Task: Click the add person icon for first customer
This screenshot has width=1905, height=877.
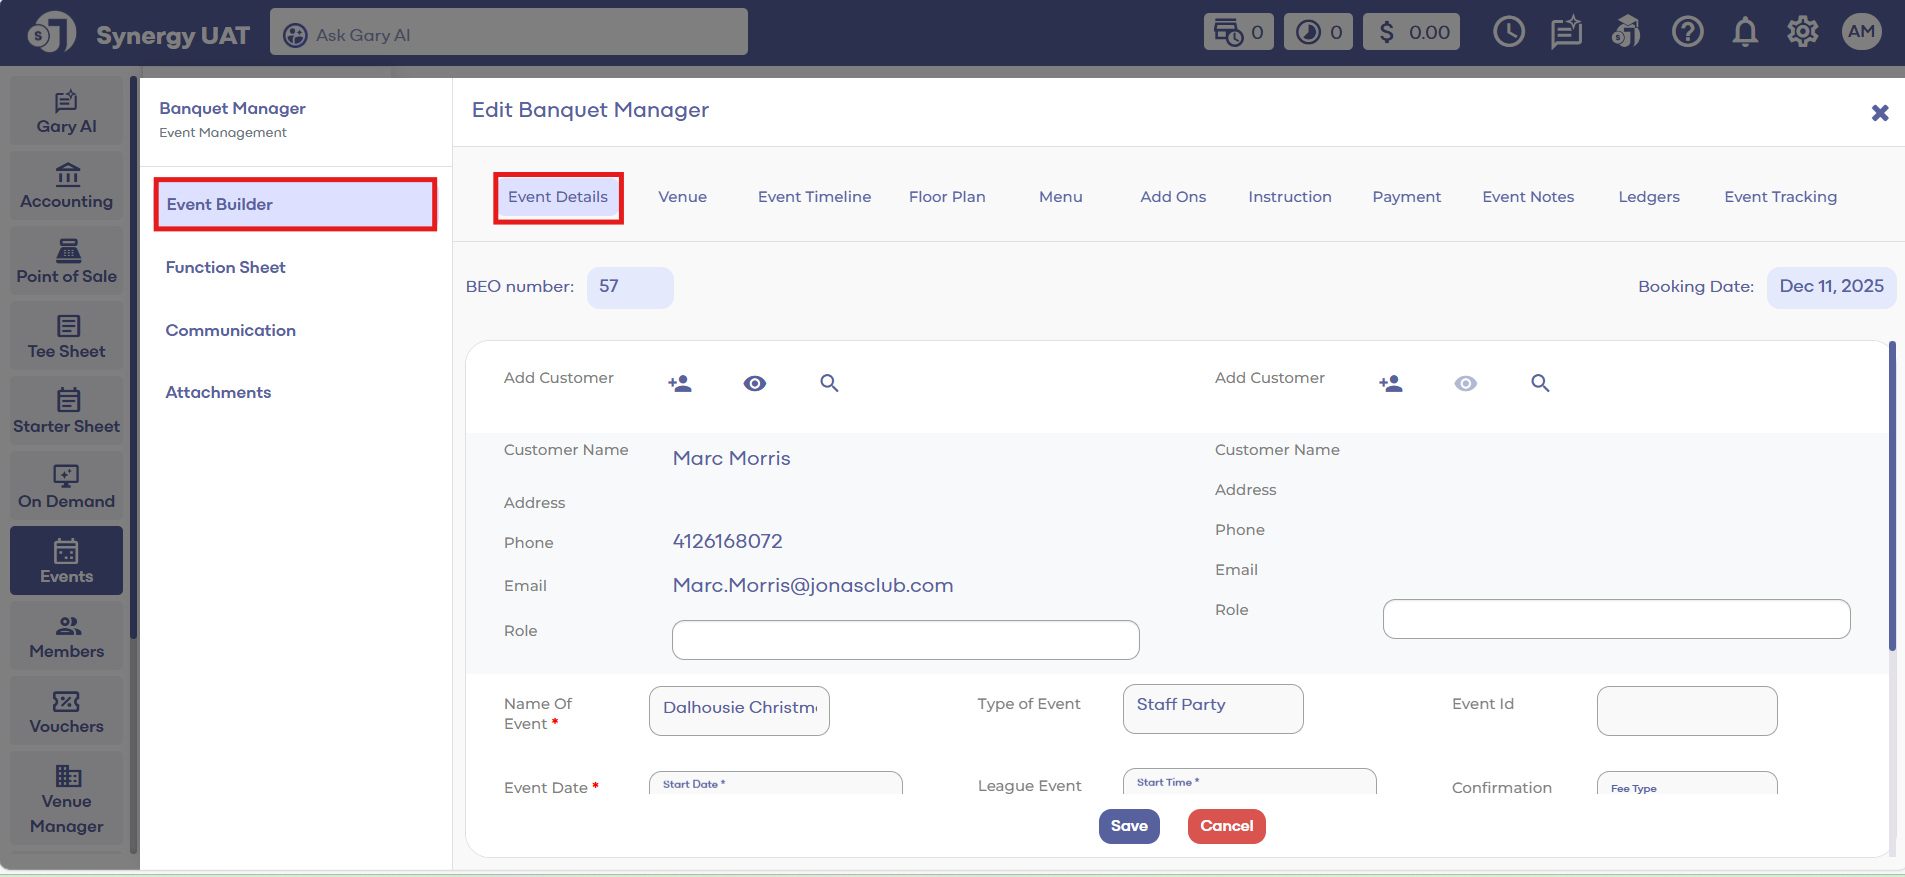Action: click(680, 383)
